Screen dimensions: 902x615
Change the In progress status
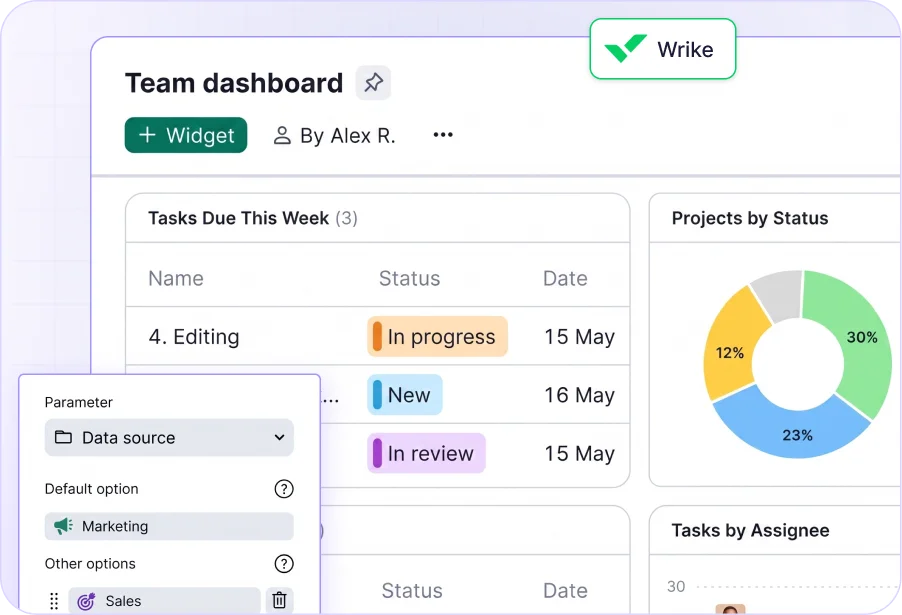(437, 337)
